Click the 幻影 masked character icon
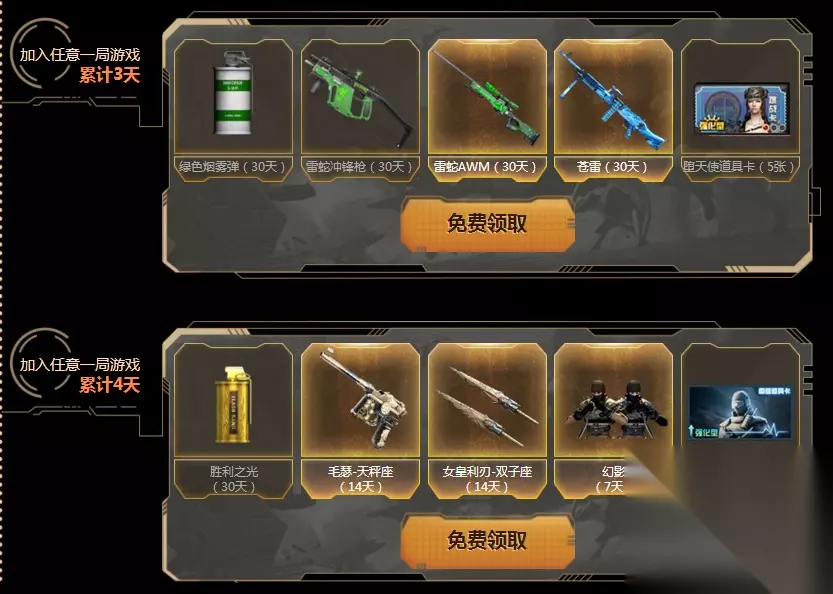The image size is (833, 594). point(615,408)
